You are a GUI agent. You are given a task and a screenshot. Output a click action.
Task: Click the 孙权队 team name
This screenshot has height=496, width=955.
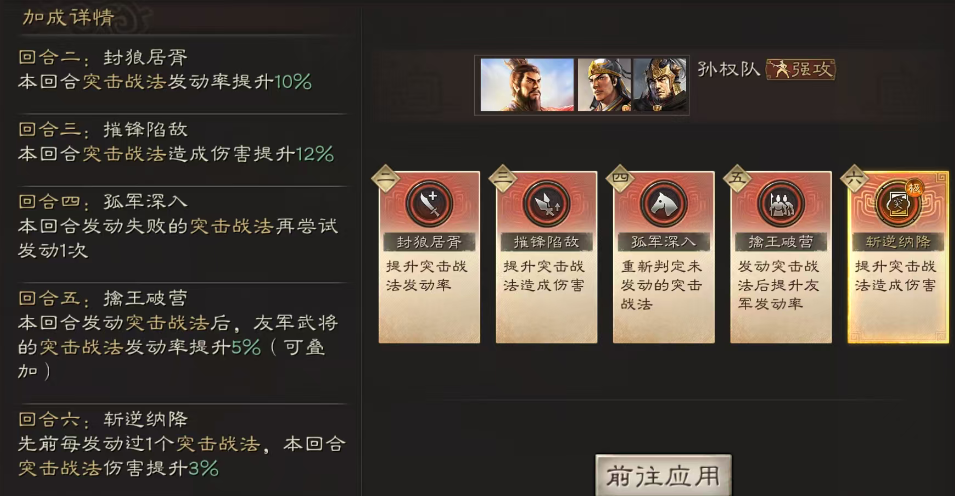tap(729, 69)
